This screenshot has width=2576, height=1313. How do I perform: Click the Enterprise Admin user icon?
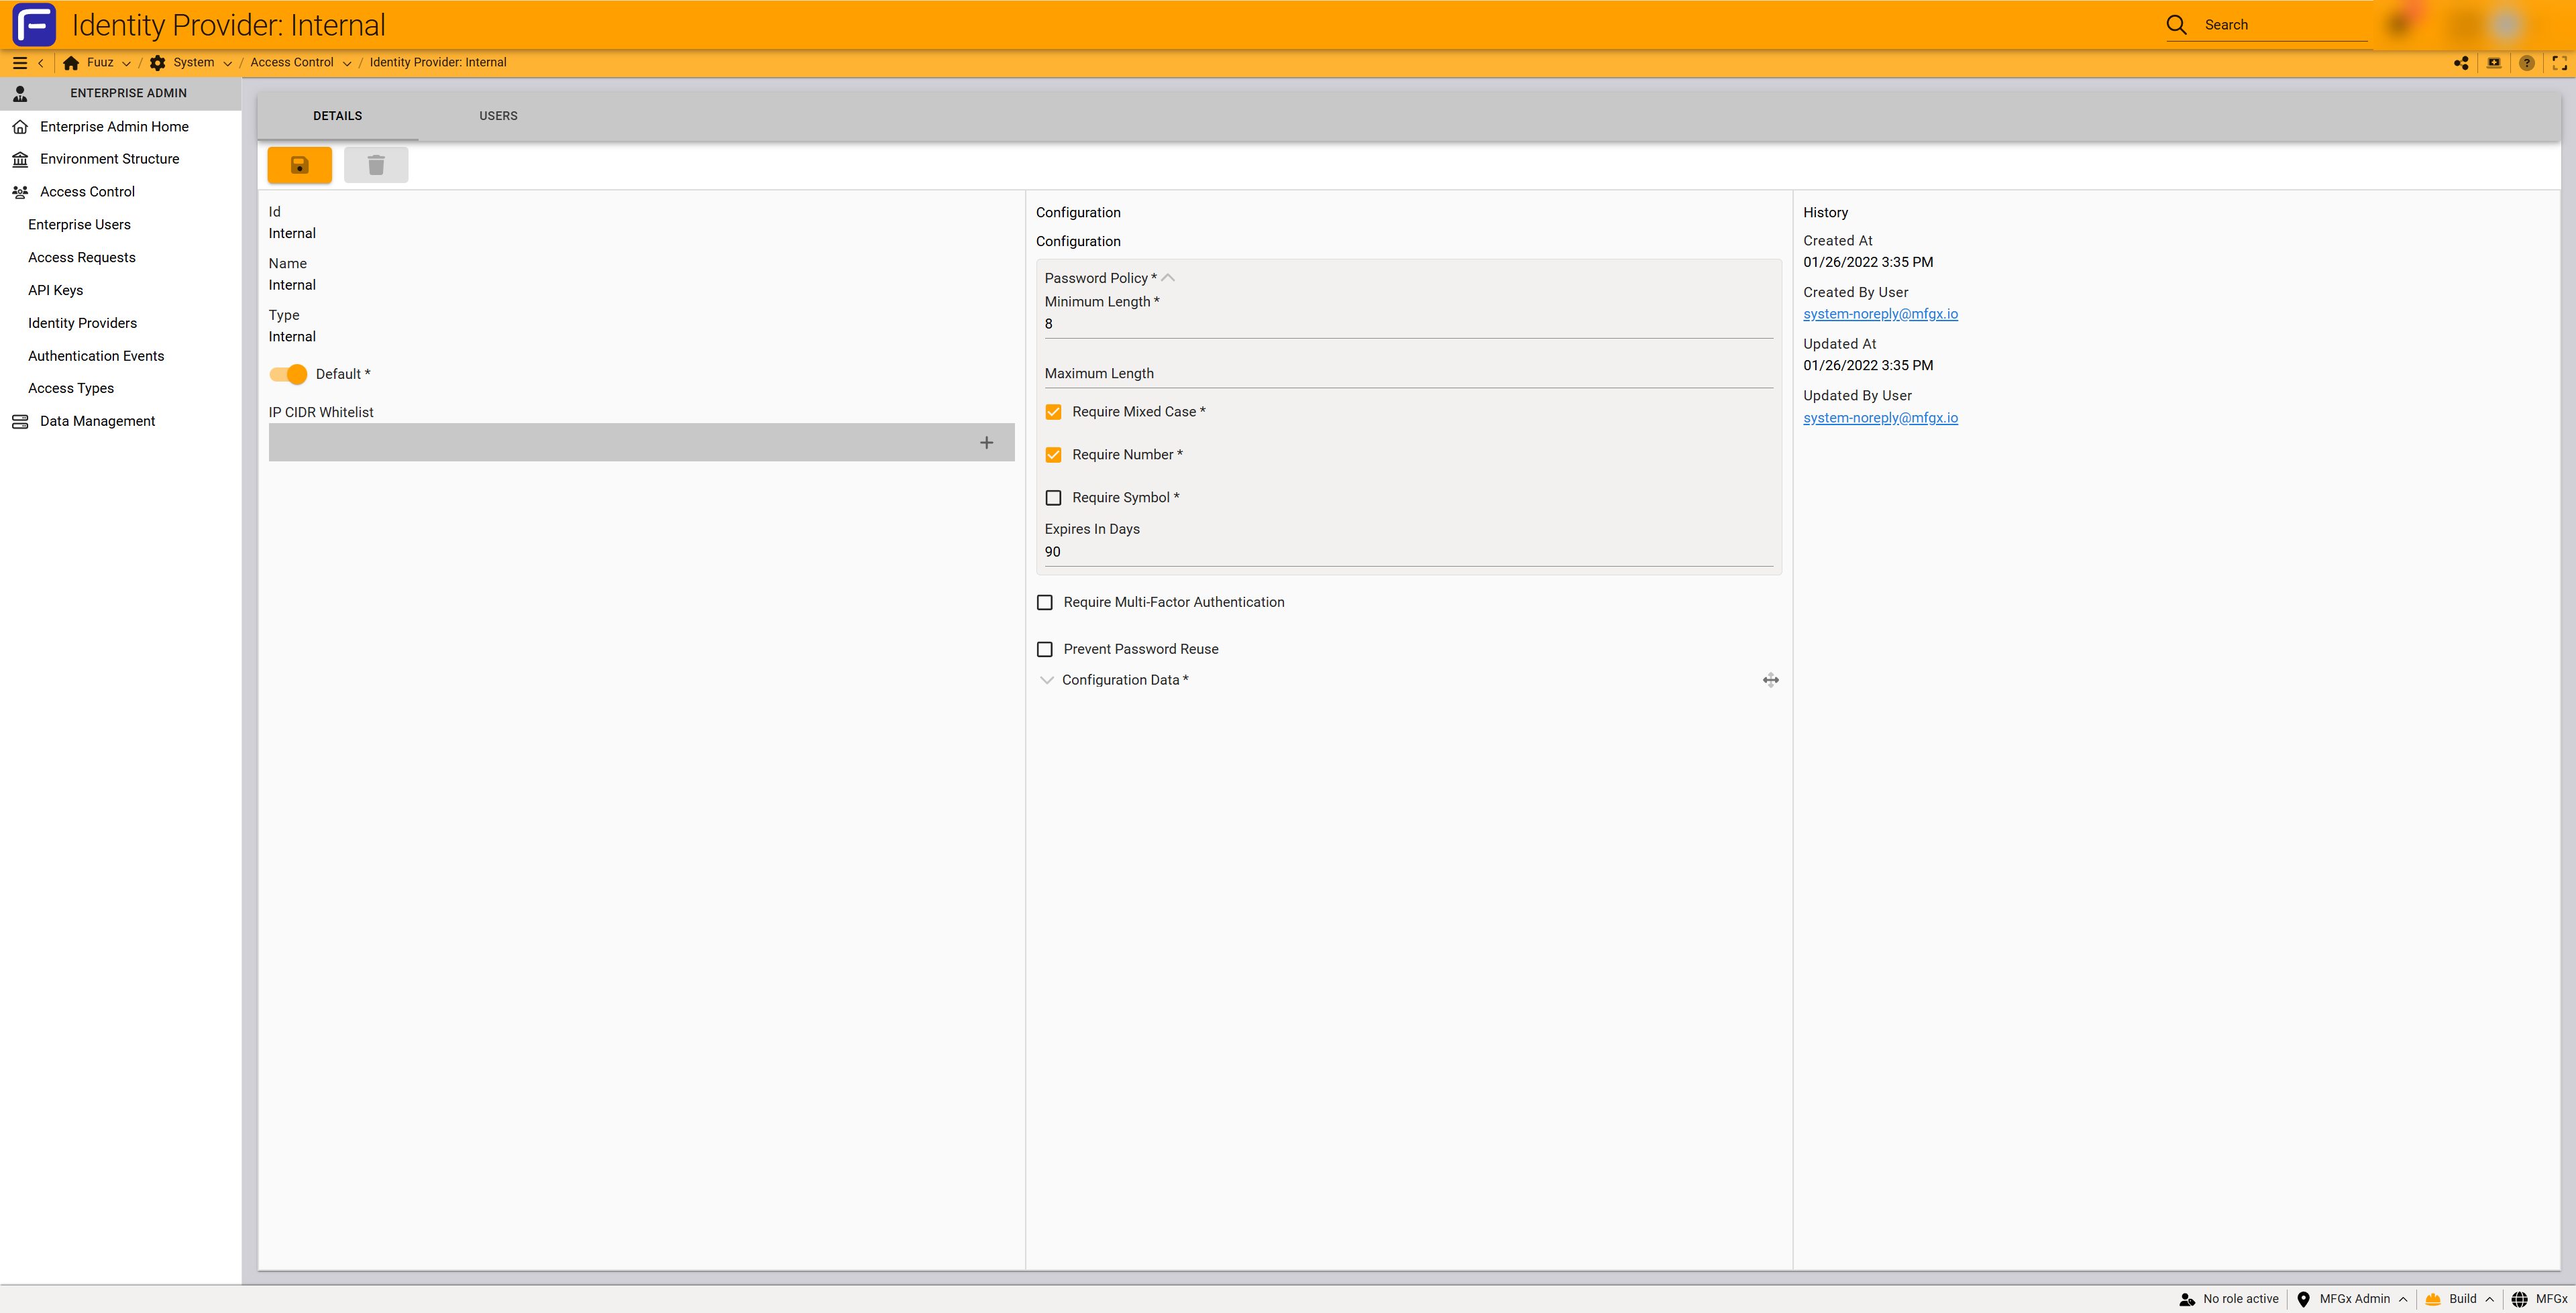[20, 93]
